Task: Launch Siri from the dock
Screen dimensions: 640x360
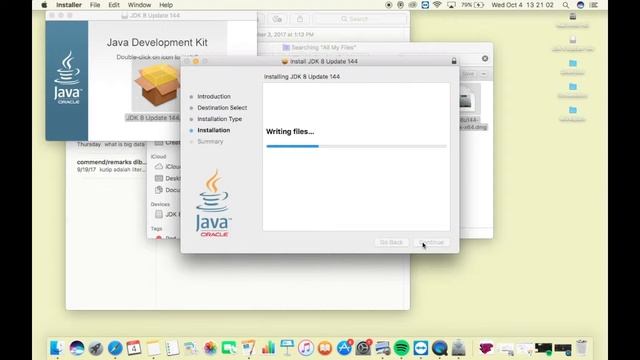Action: tap(76, 348)
